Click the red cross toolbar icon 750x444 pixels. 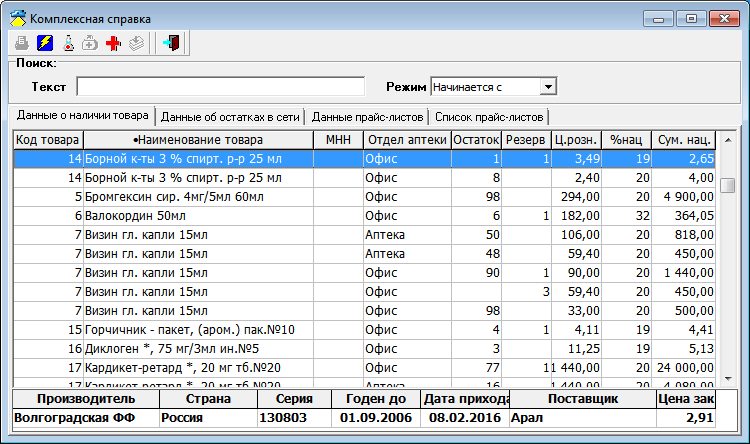click(x=113, y=43)
